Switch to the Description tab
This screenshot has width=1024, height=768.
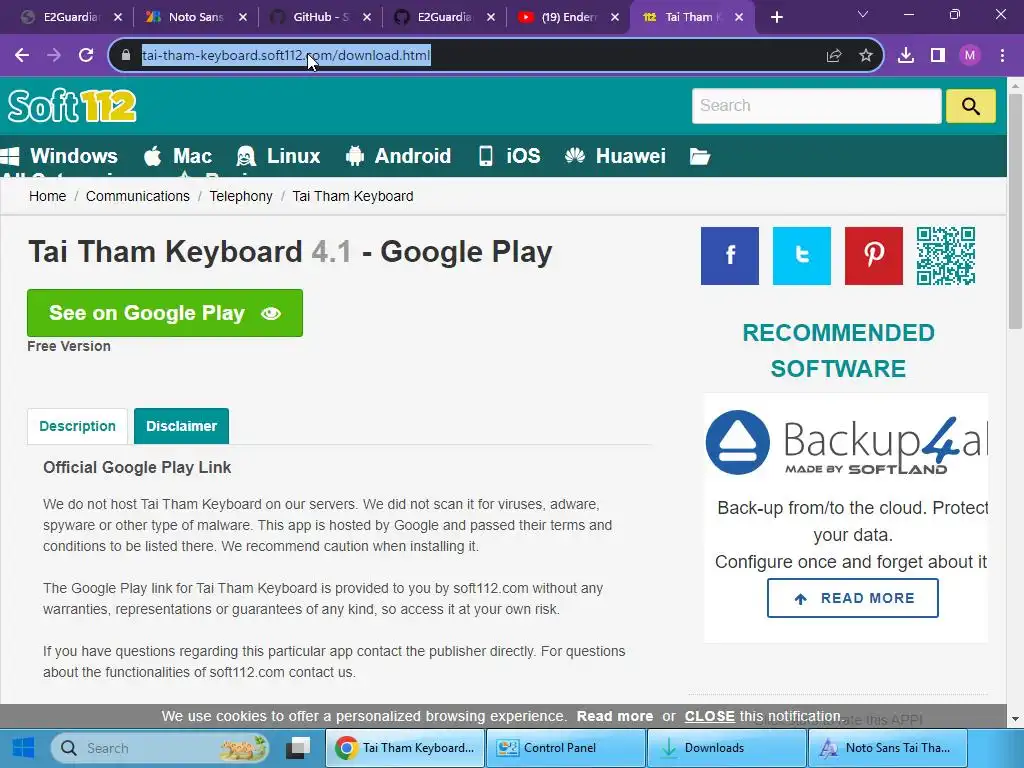coord(77,426)
